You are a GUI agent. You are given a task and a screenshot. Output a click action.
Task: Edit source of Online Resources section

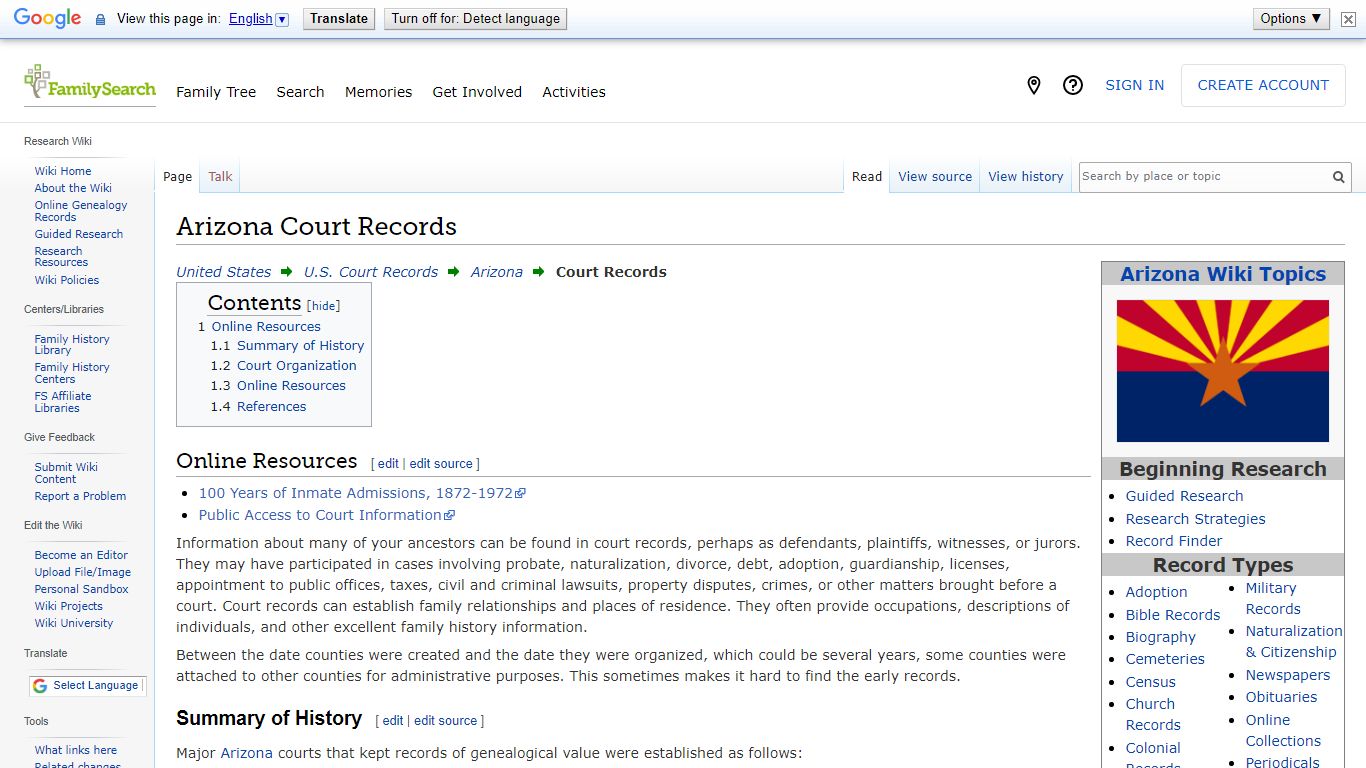pos(441,464)
